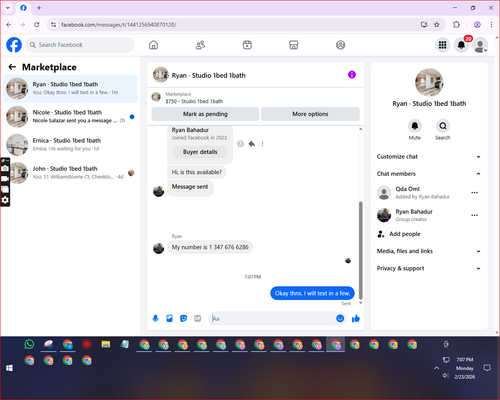Expand Media, files and links section
This screenshot has width=500, height=400.
click(429, 251)
